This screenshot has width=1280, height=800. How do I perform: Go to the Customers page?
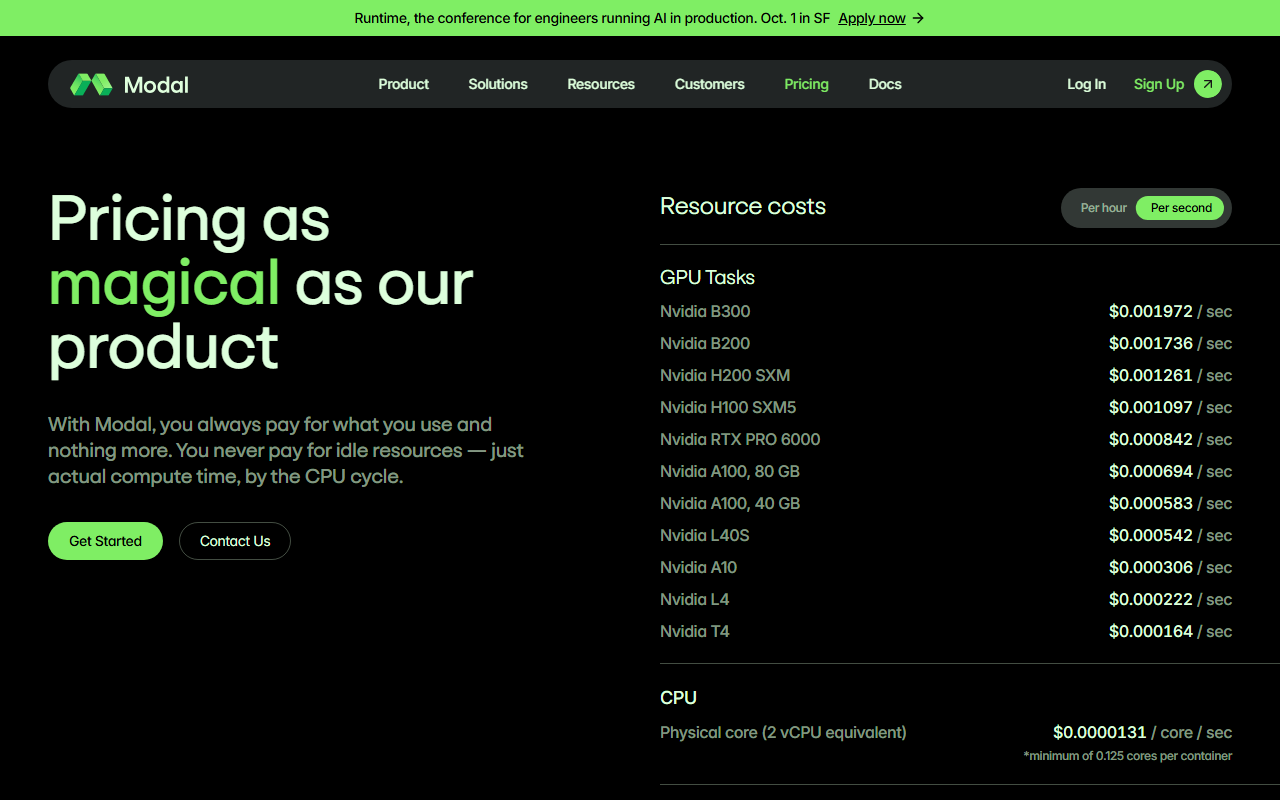[x=709, y=84]
